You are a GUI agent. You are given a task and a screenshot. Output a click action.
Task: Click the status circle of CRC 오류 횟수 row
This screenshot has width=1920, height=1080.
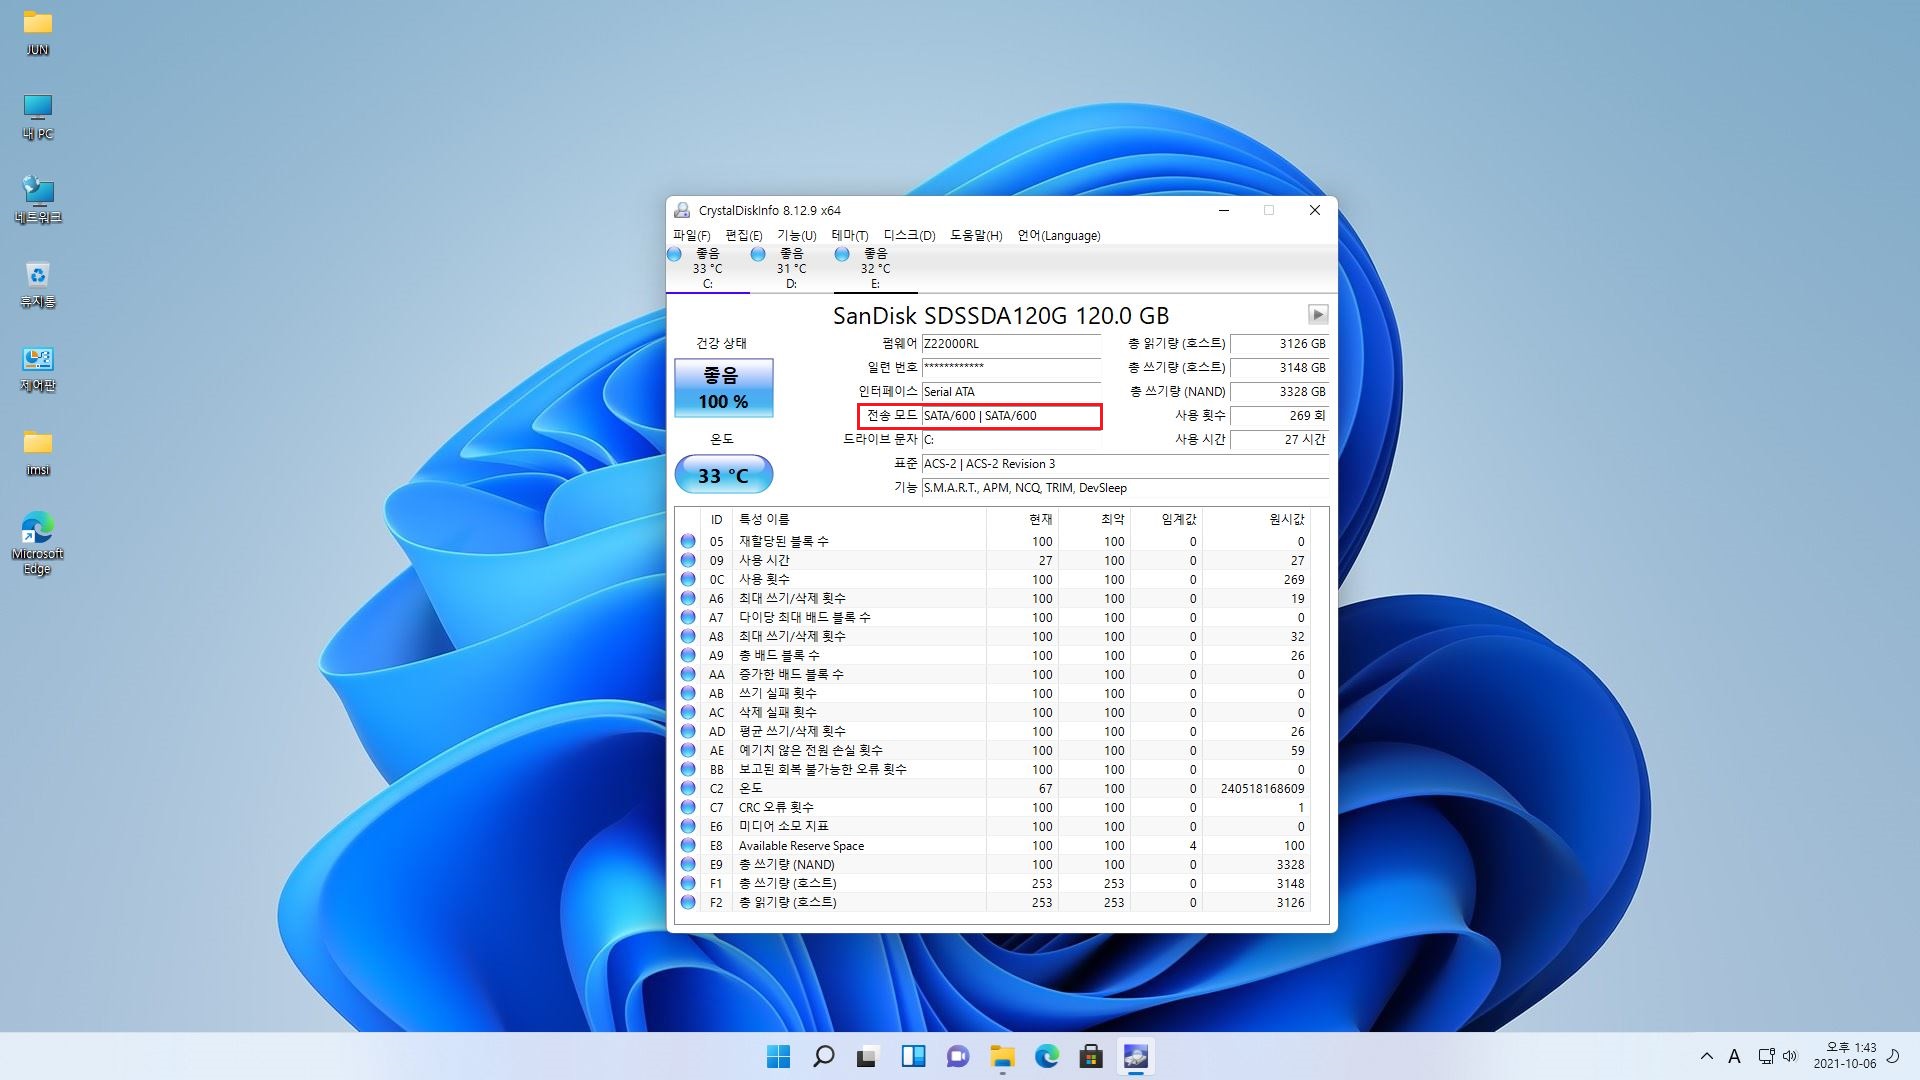pos(688,807)
